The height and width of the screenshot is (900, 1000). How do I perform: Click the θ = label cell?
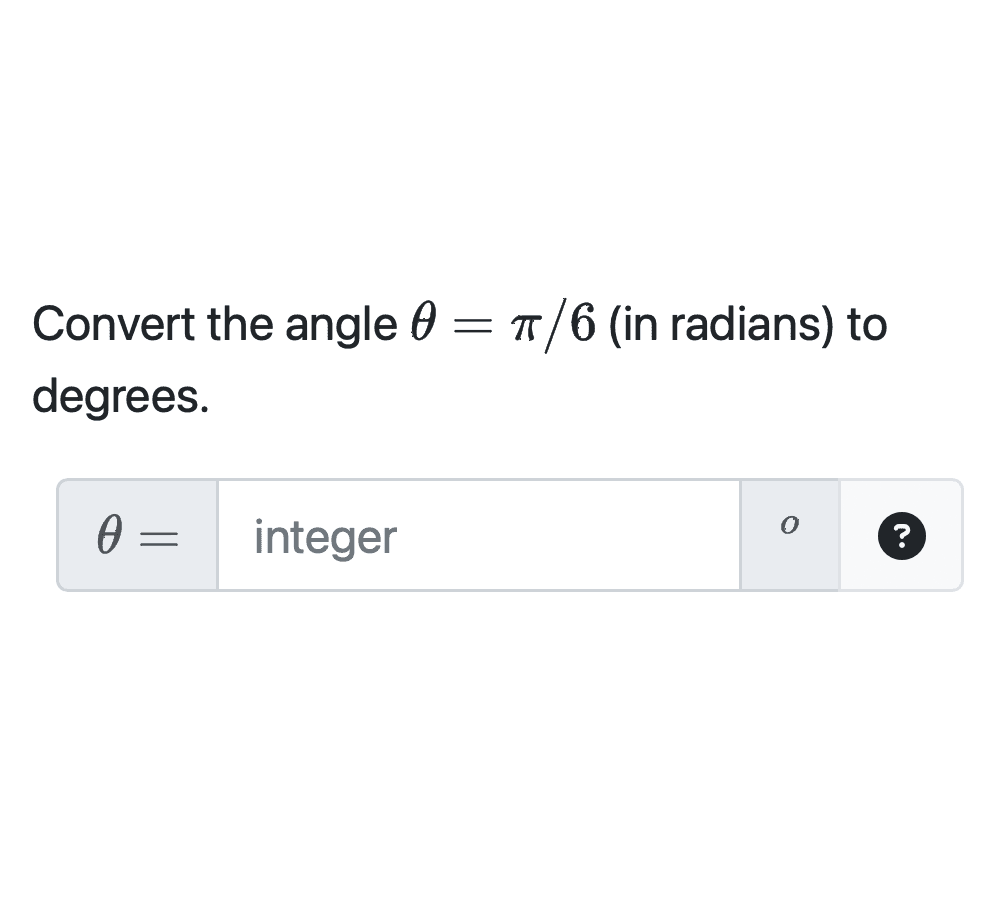[x=136, y=535]
